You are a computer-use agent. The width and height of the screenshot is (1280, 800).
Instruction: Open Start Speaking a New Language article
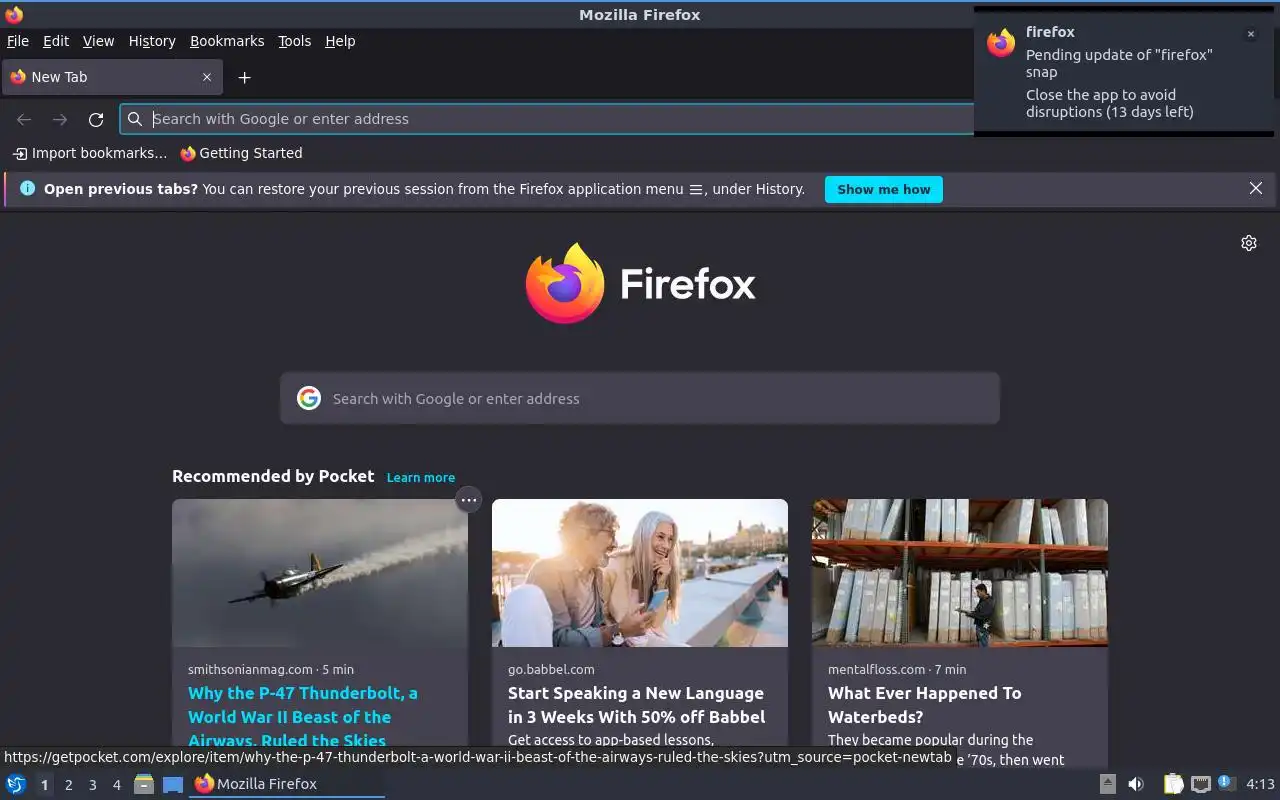636,705
